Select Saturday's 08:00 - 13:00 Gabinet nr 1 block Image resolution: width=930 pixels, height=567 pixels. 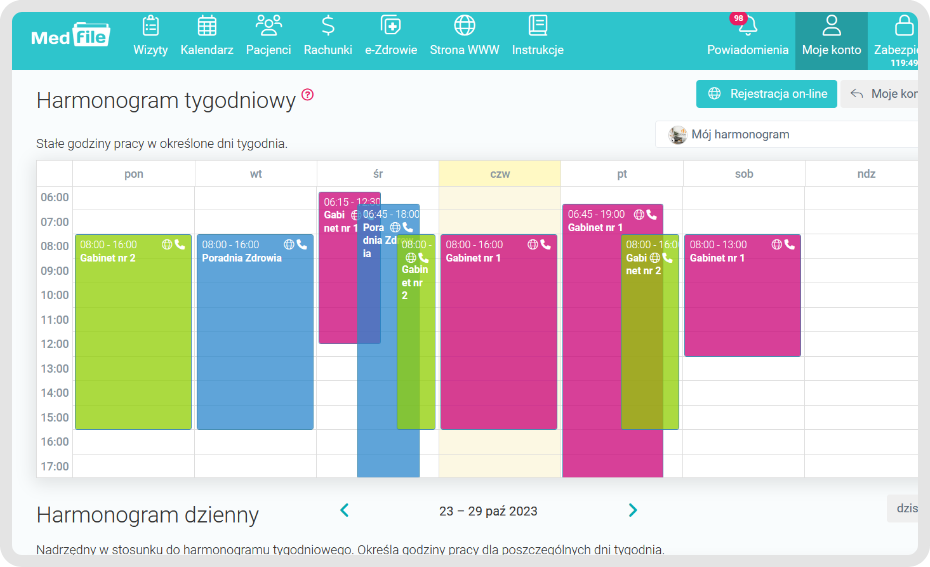pos(742,300)
